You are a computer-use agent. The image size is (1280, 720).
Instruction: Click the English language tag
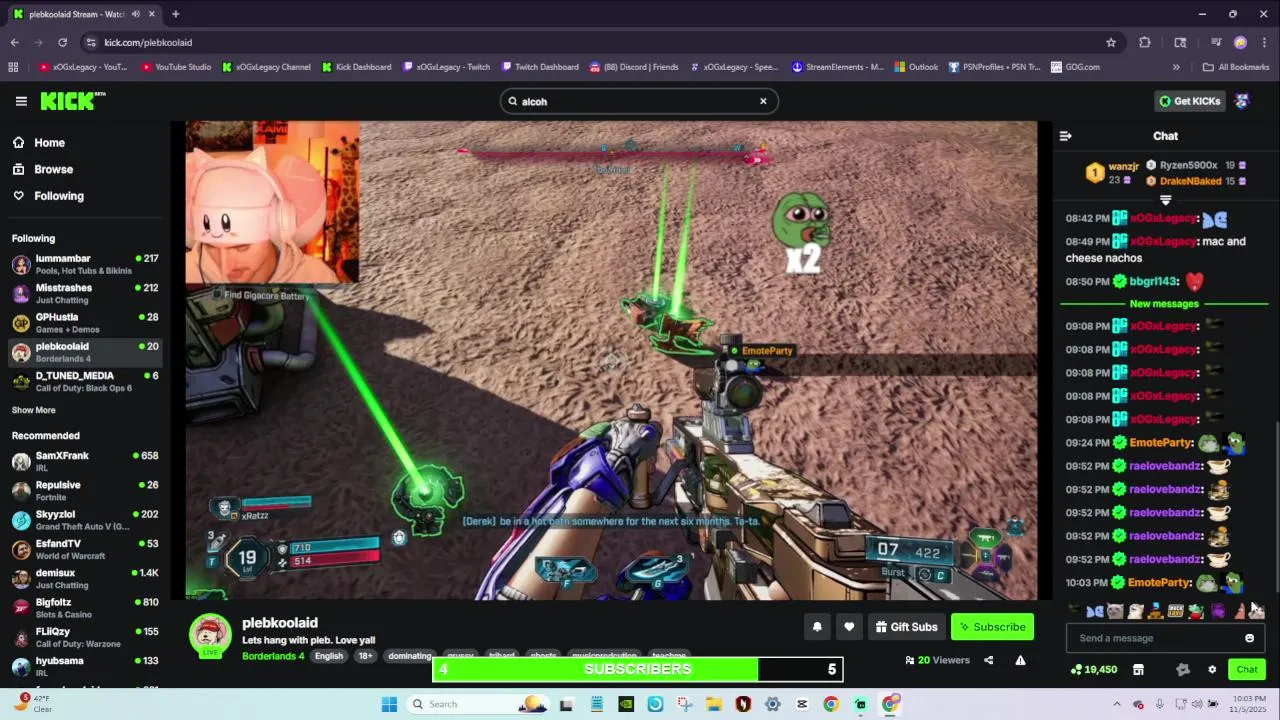point(328,656)
